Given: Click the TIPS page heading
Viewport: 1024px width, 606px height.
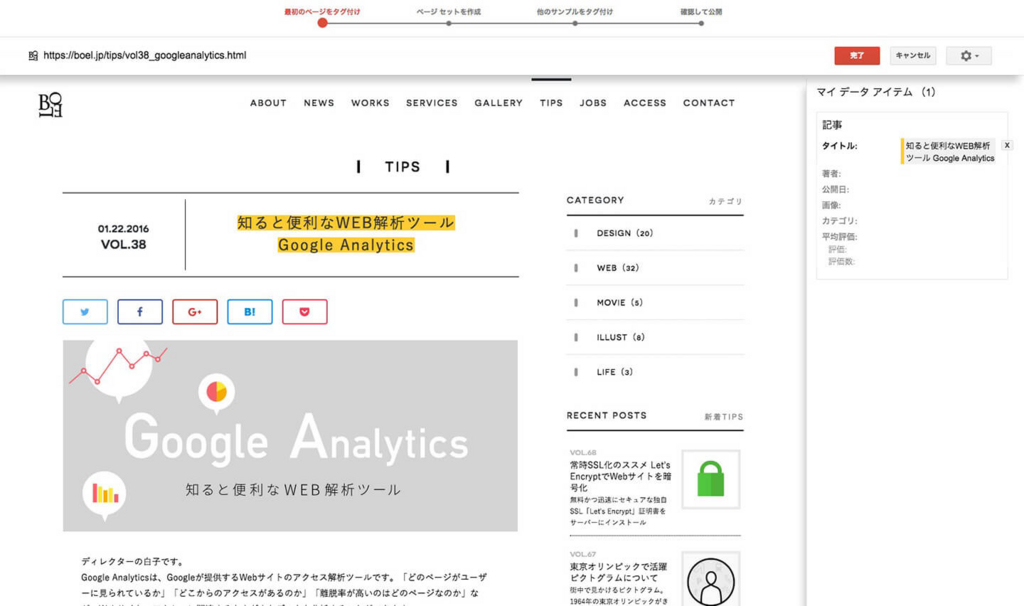Looking at the screenshot, I should 402,167.
